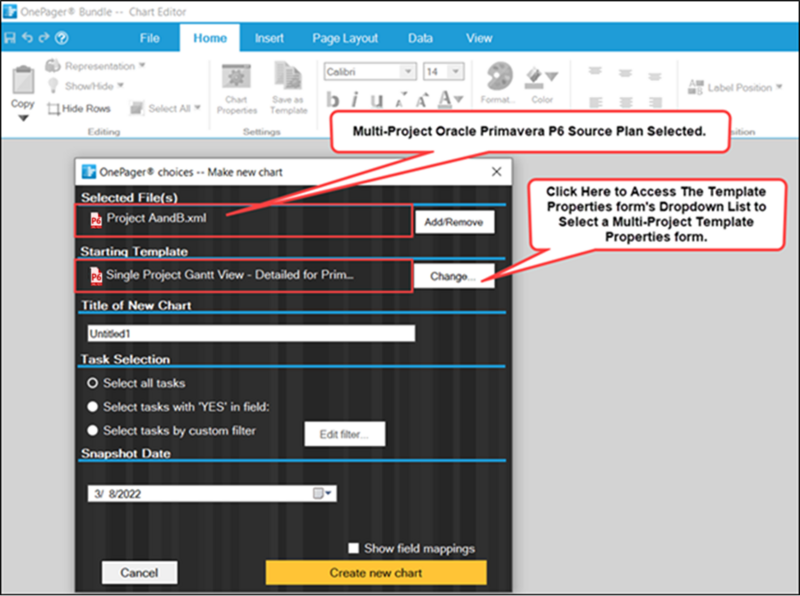Open the snapshot date calendar dropdown
The height and width of the screenshot is (596, 800).
point(322,493)
